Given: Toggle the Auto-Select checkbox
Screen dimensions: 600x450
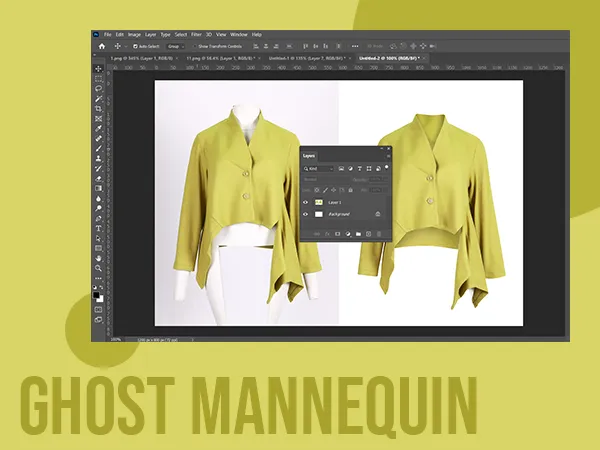Looking at the screenshot, I should [135, 46].
